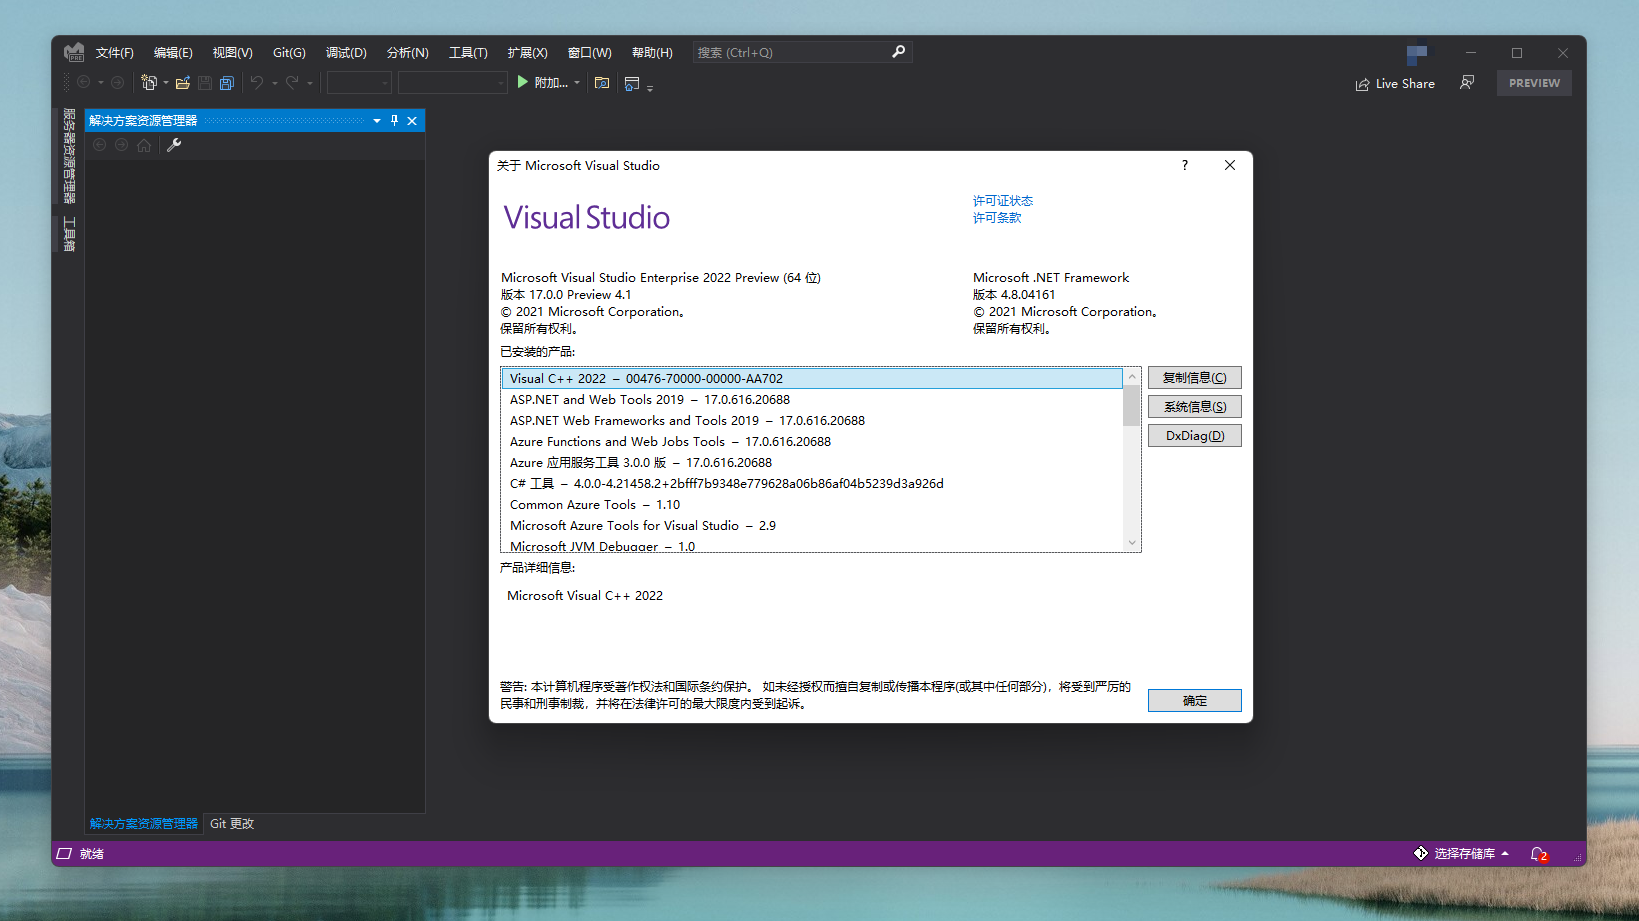Click the Redo toolbar icon
Viewport: 1639px width, 921px height.
[x=292, y=83]
